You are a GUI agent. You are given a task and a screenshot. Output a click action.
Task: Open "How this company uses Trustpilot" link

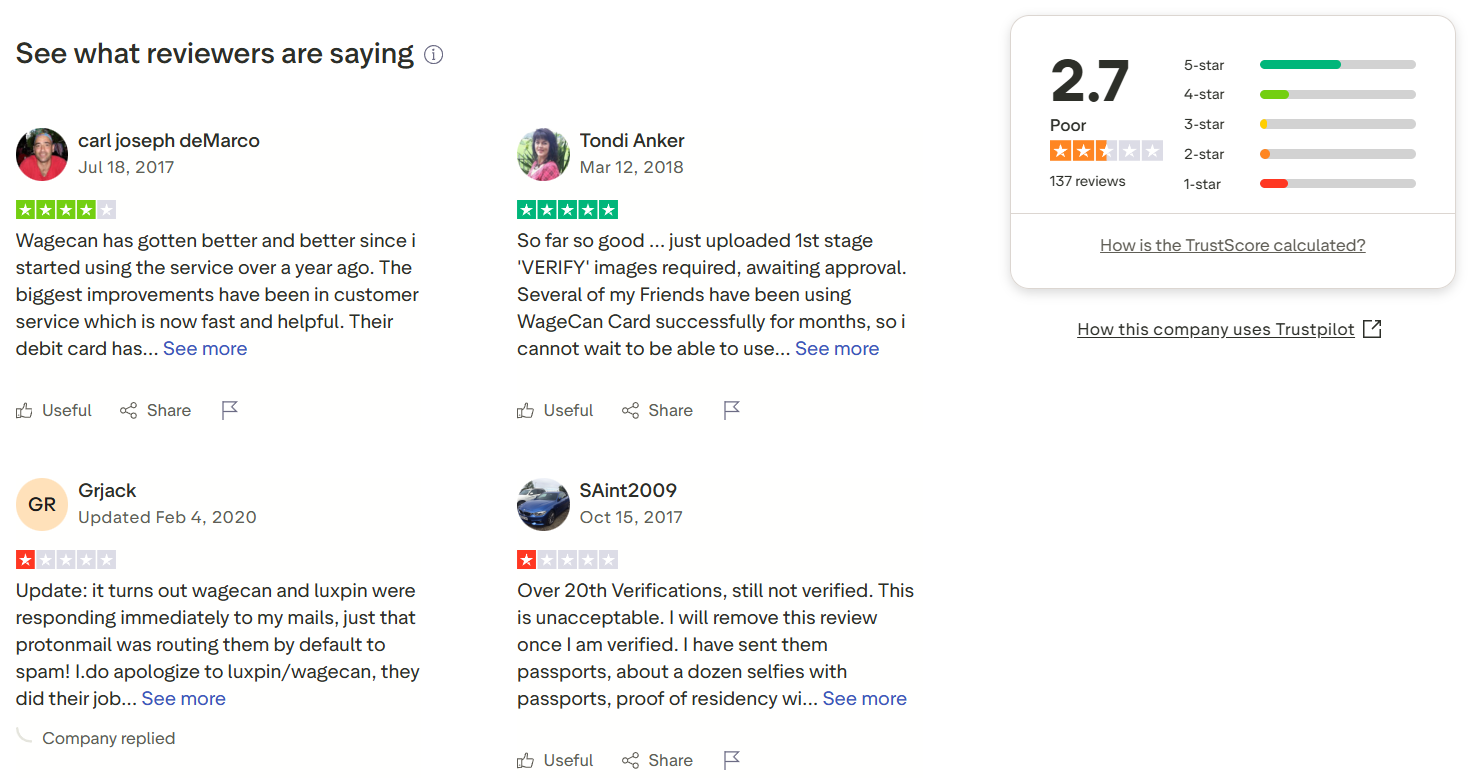(1215, 329)
